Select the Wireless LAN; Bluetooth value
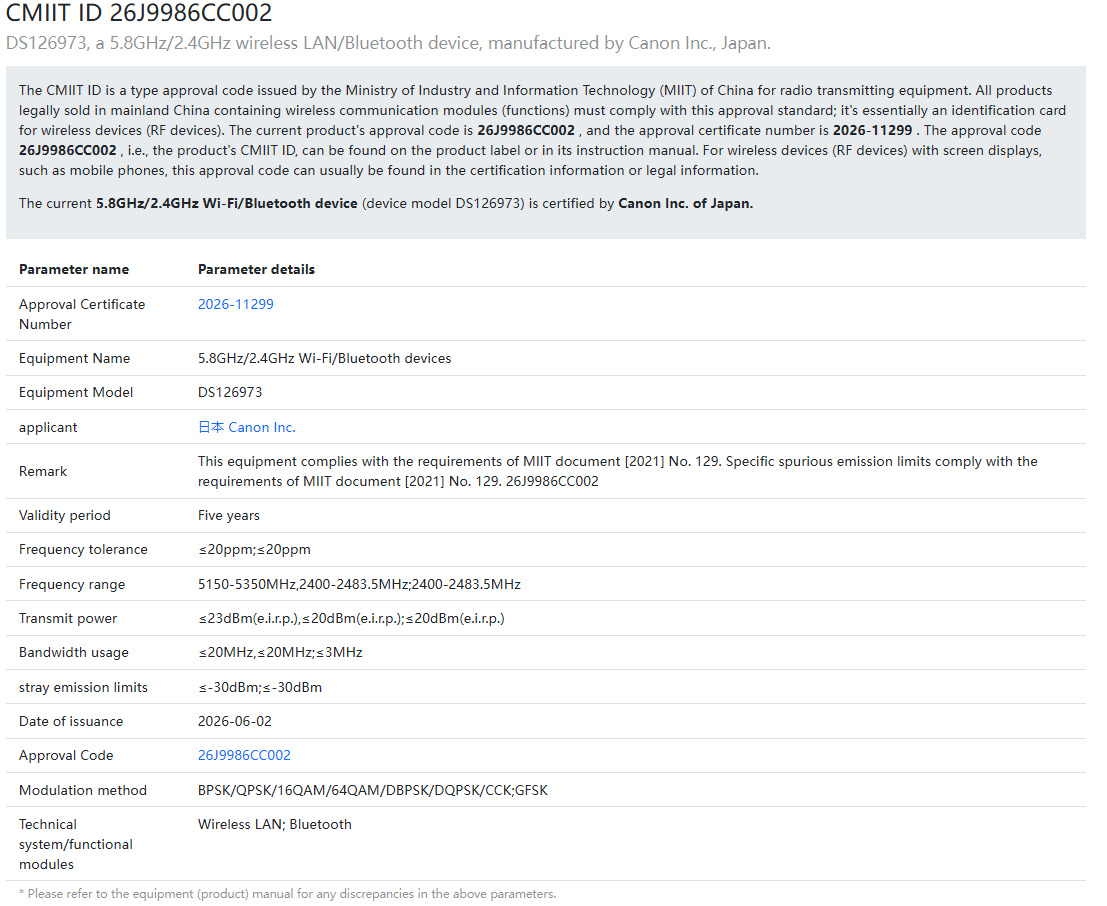The height and width of the screenshot is (906, 1107). point(275,824)
